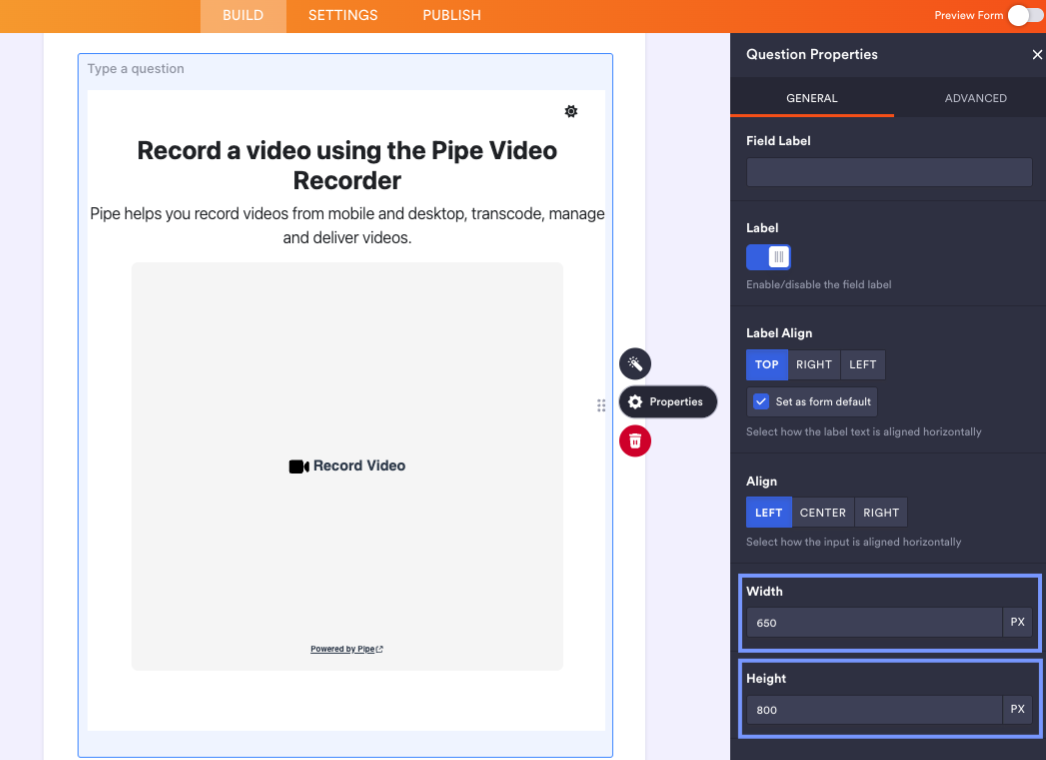The width and height of the screenshot is (1046, 760).
Task: Click the Record Video button
Action: pyautogui.click(x=347, y=466)
